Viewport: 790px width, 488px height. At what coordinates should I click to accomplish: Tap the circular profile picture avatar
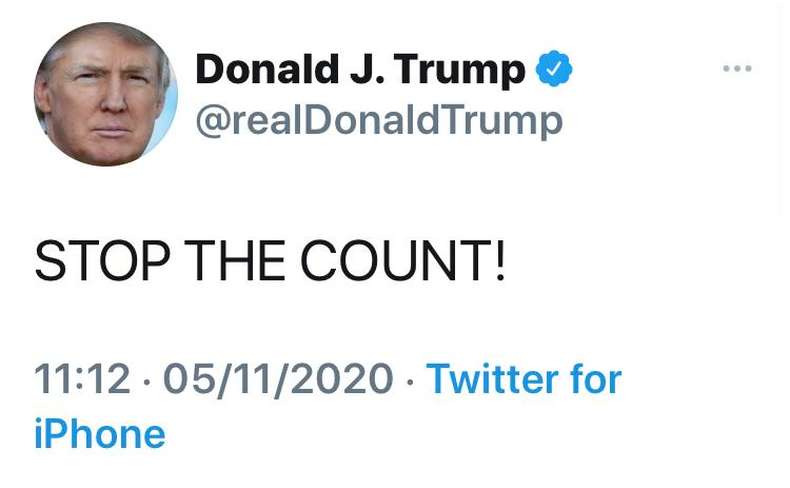pos(105,94)
